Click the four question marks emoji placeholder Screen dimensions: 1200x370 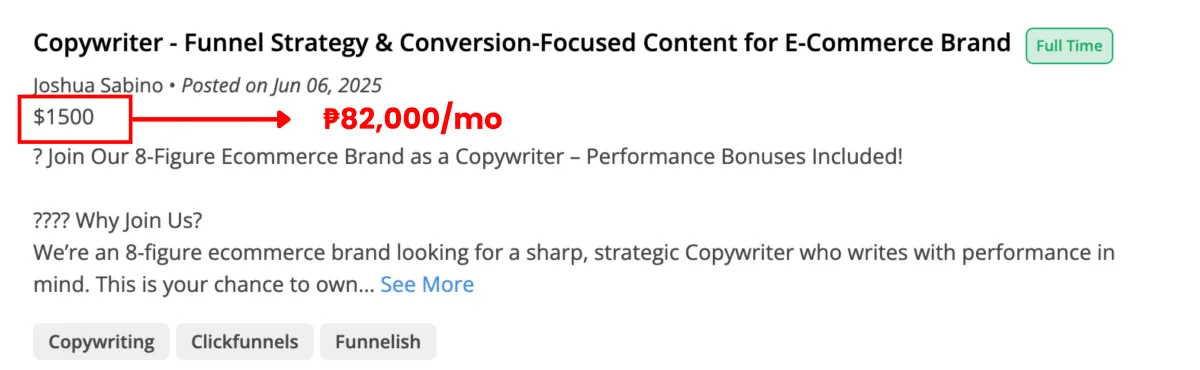[52, 220]
